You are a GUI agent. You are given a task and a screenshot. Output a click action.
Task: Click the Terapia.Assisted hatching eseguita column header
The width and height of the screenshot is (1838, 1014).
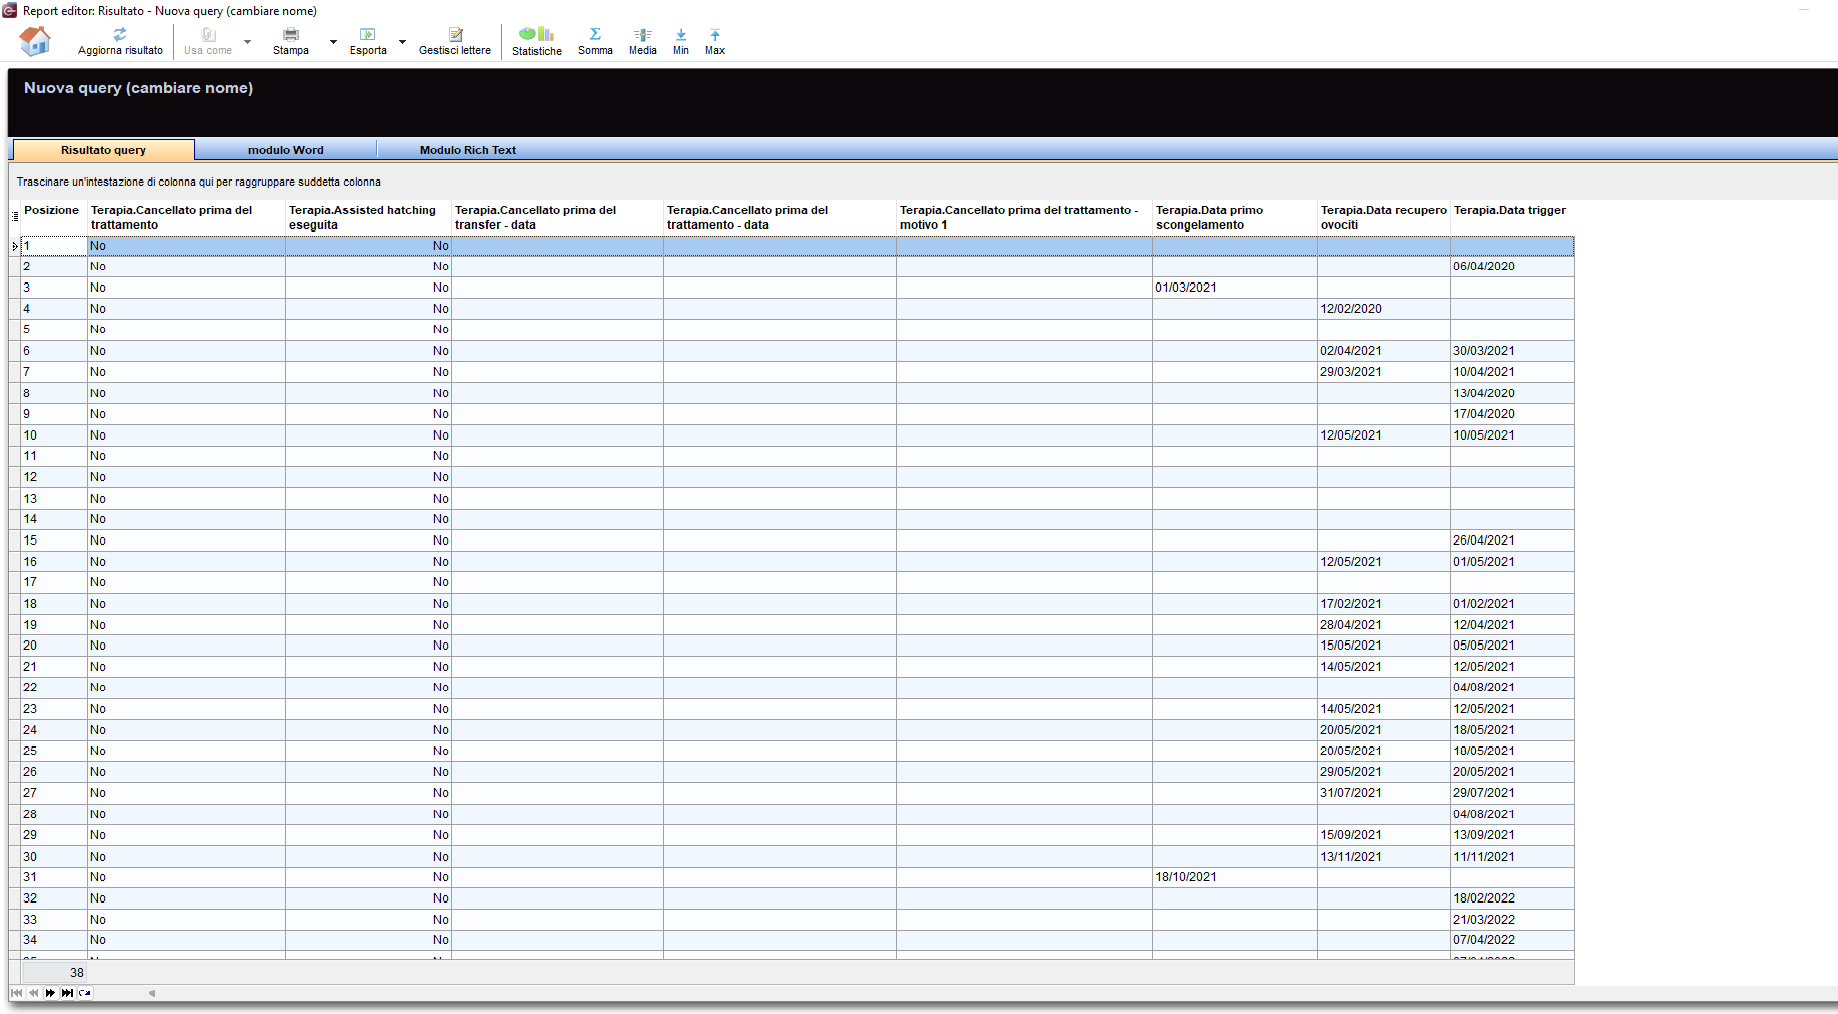pyautogui.click(x=368, y=217)
